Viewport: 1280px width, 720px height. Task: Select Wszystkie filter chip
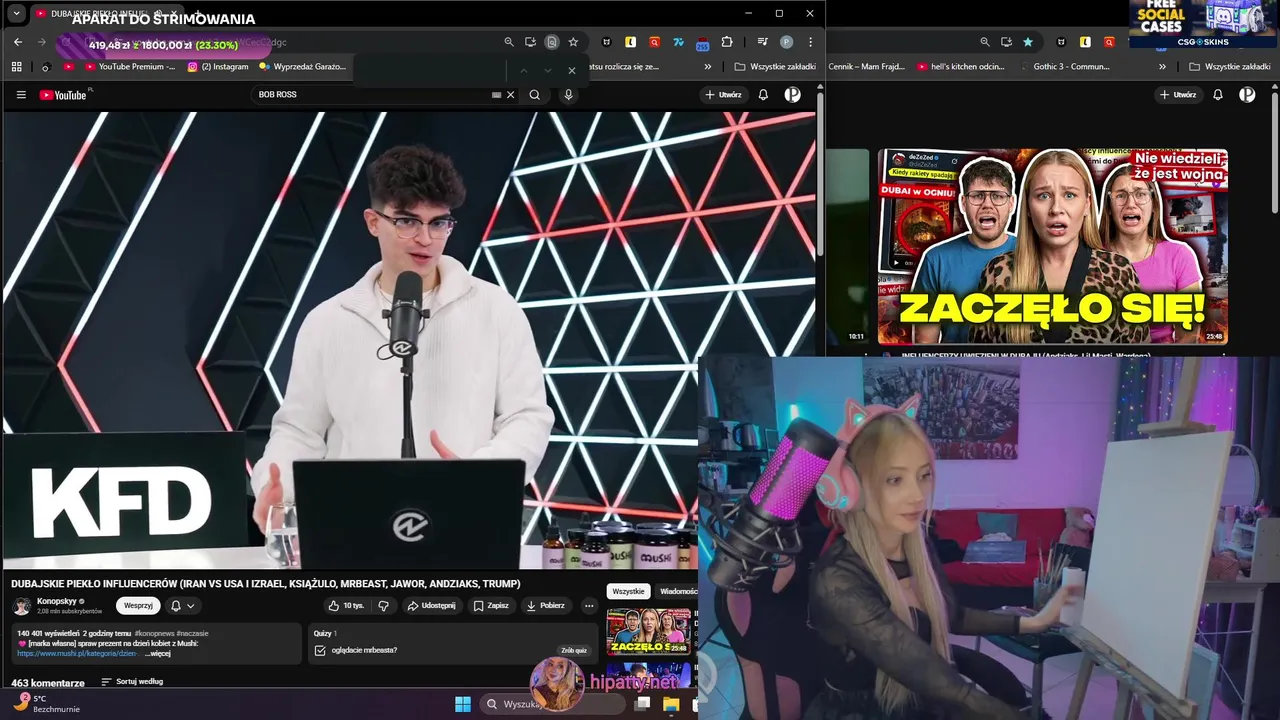tap(628, 591)
